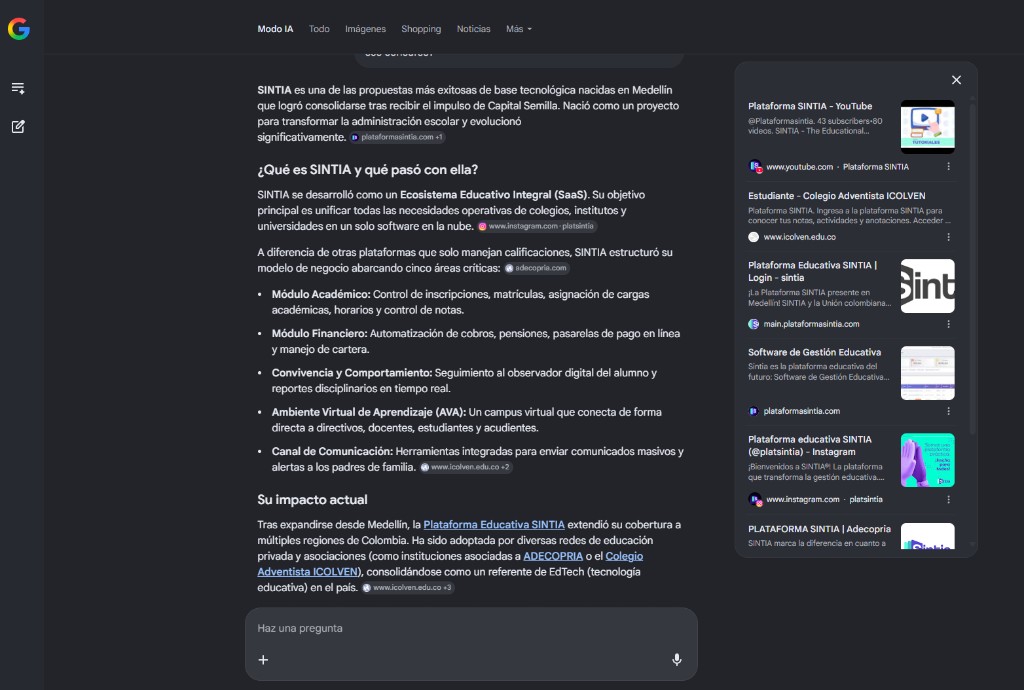The height and width of the screenshot is (690, 1024).
Task: Click the Instagram favicon beside www.instagram.com source
Action: [x=755, y=499]
